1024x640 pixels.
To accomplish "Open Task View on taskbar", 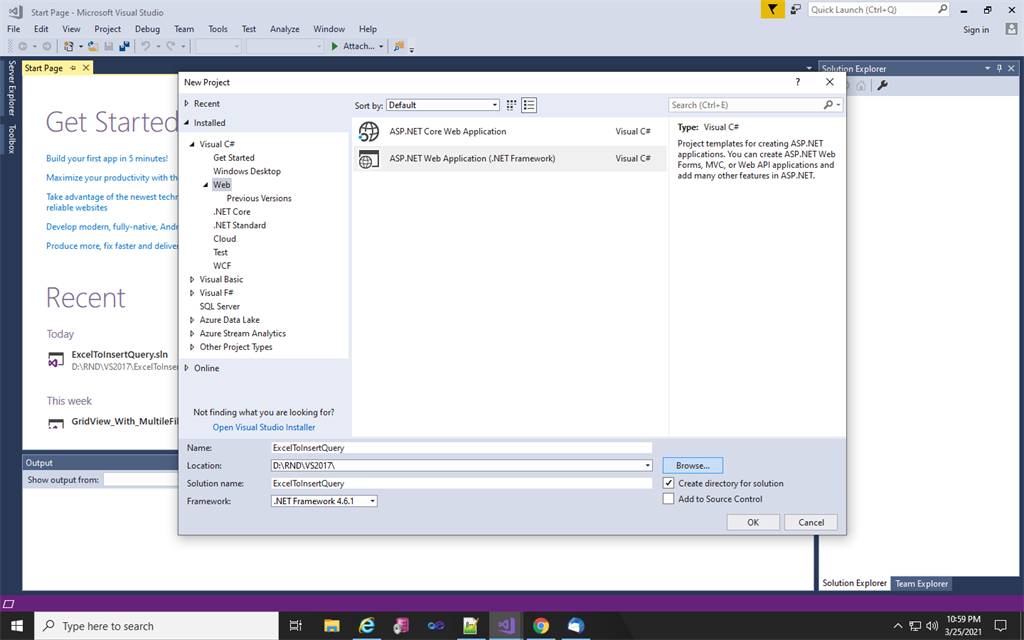I will click(295, 626).
